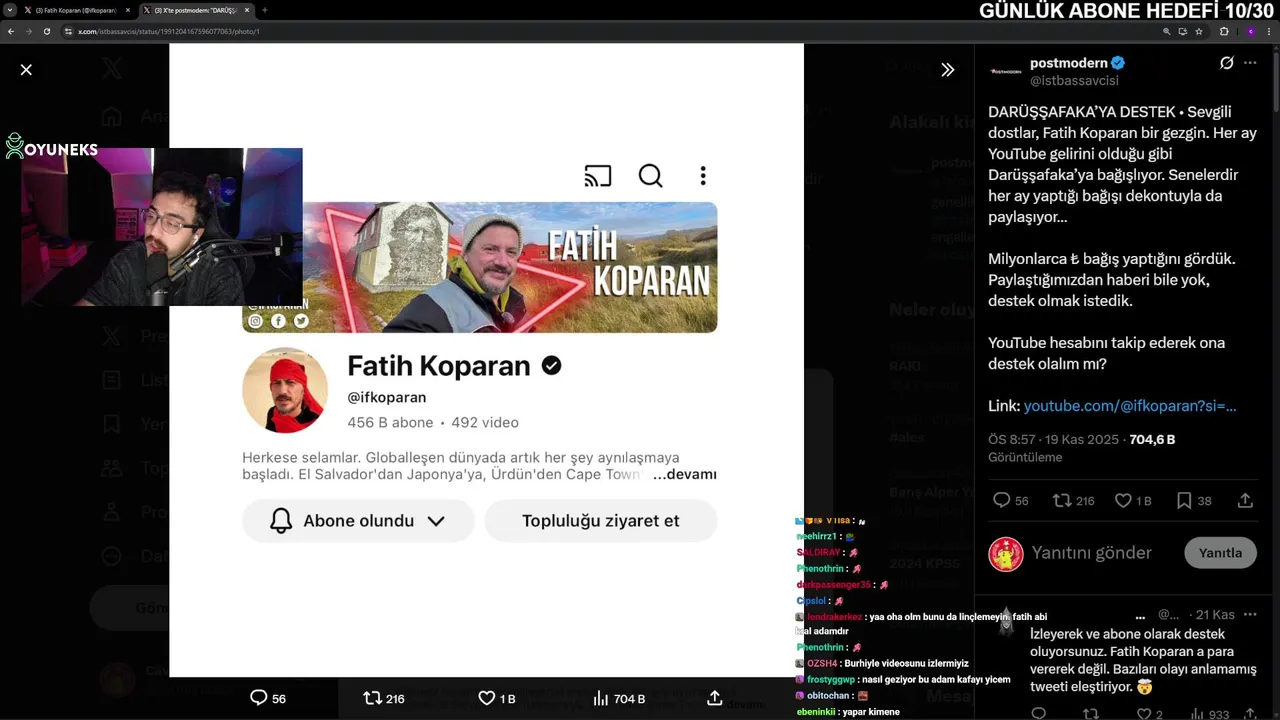Collapse the tweet side panel double chevron
This screenshot has width=1280, height=720.
[x=947, y=70]
